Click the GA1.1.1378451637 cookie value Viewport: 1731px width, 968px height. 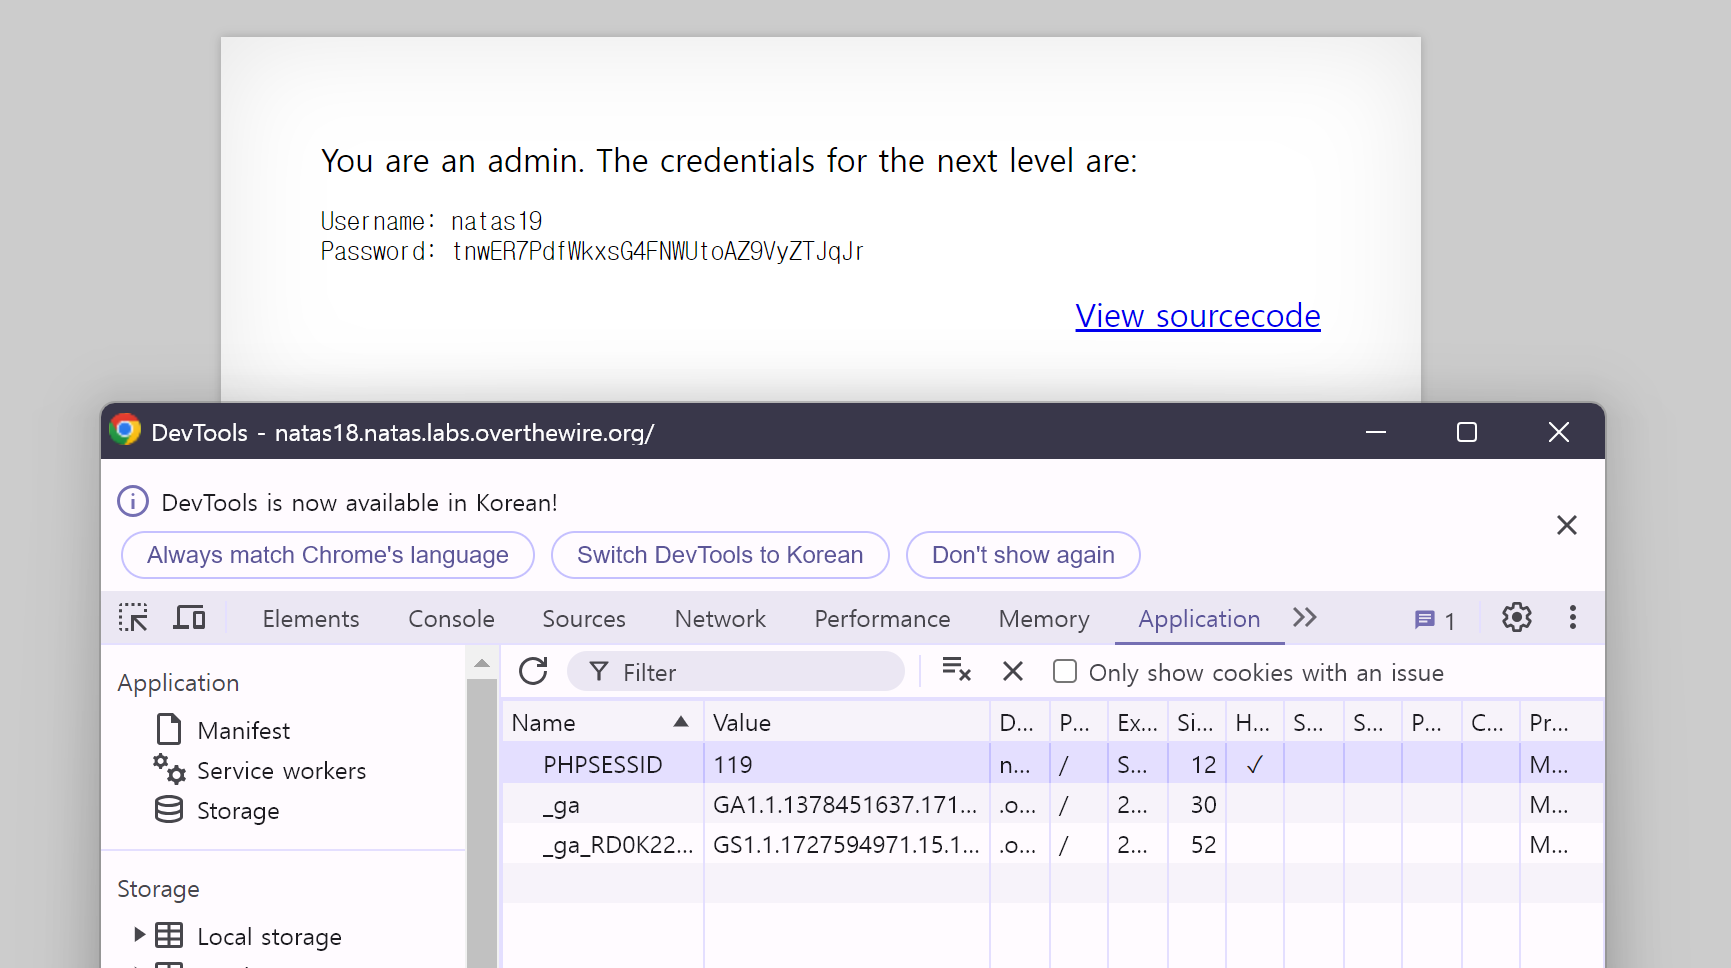[845, 805]
